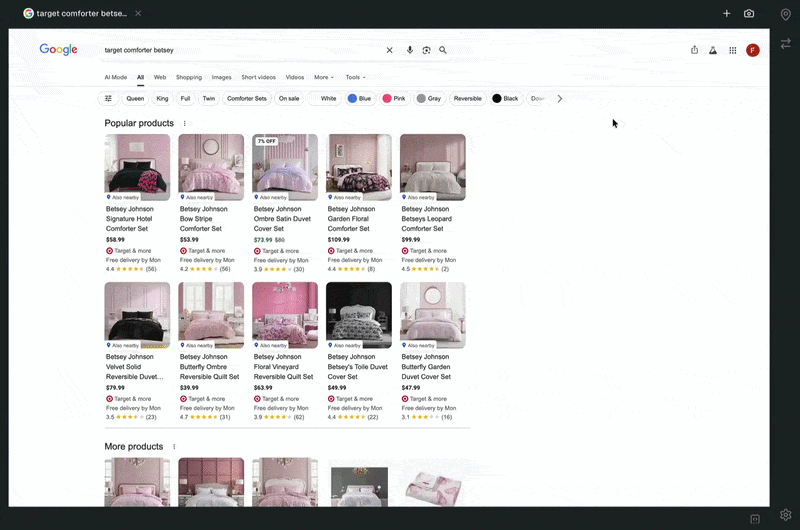Click the location pin icon in sidebar
Image resolution: width=800 pixels, height=530 pixels.
tap(786, 14)
